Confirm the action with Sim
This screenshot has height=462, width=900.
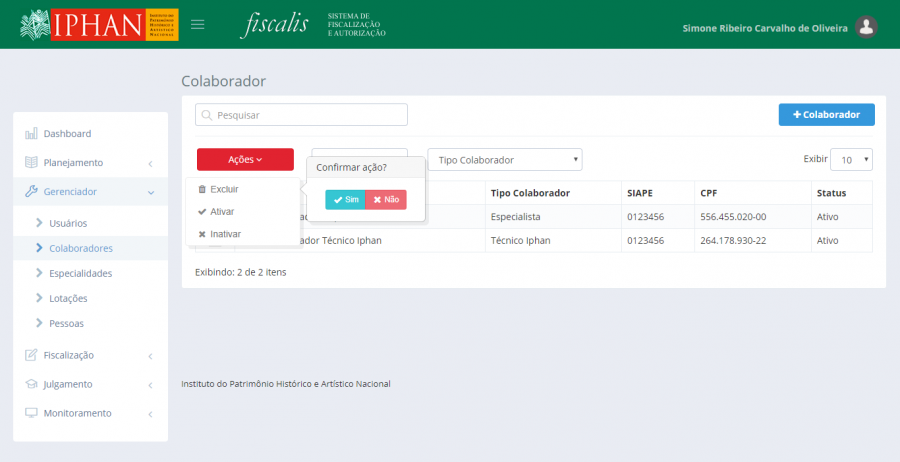346,200
